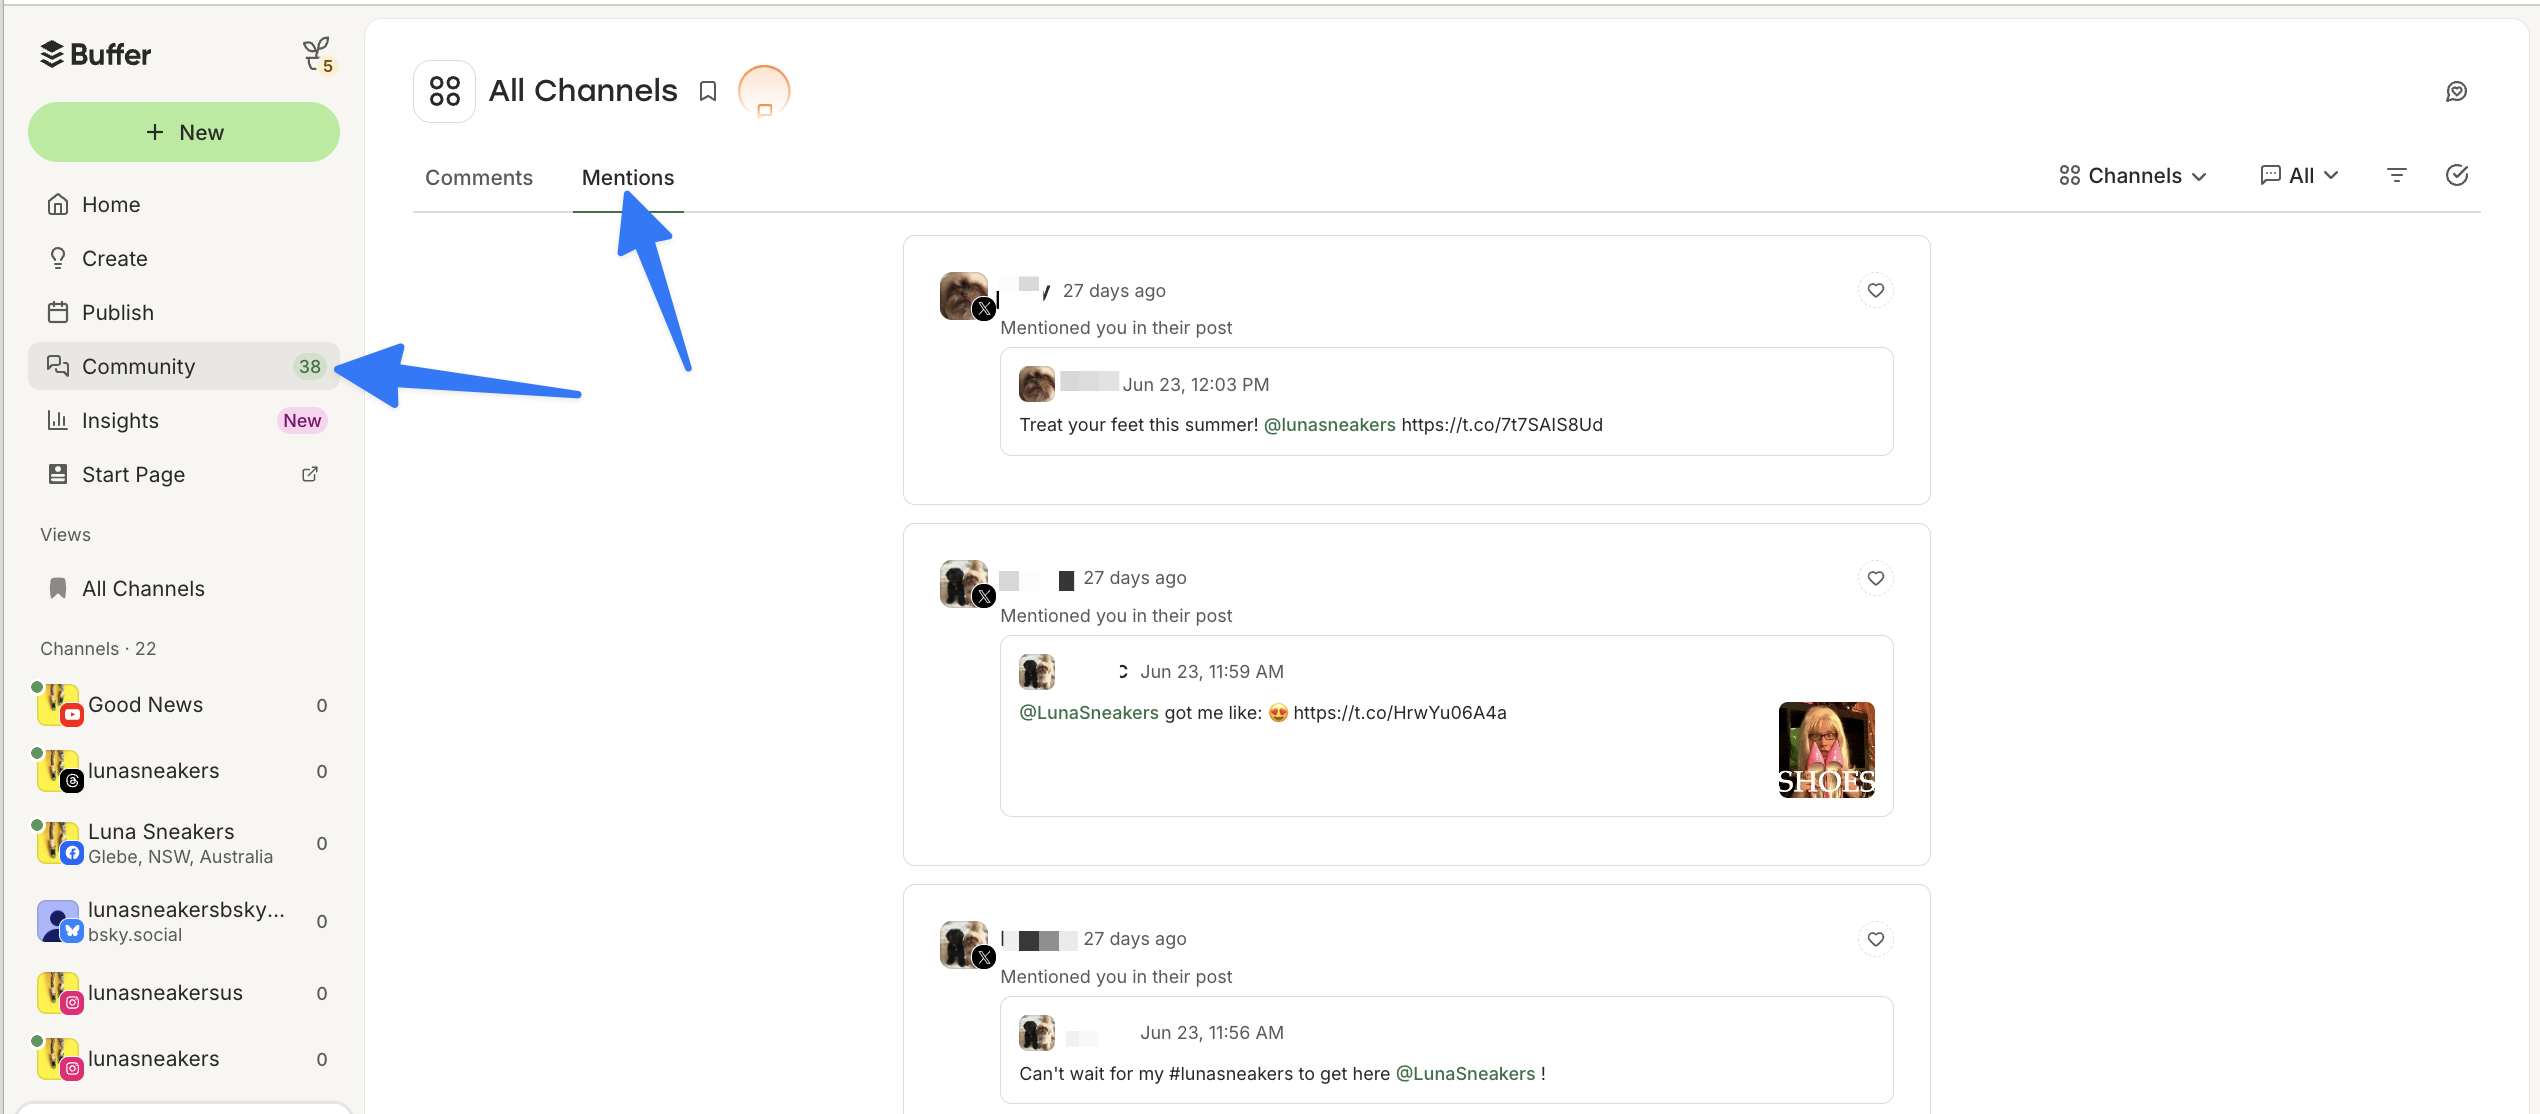
Task: Click inner avatar in Treat your feet post
Action: (x=1037, y=384)
